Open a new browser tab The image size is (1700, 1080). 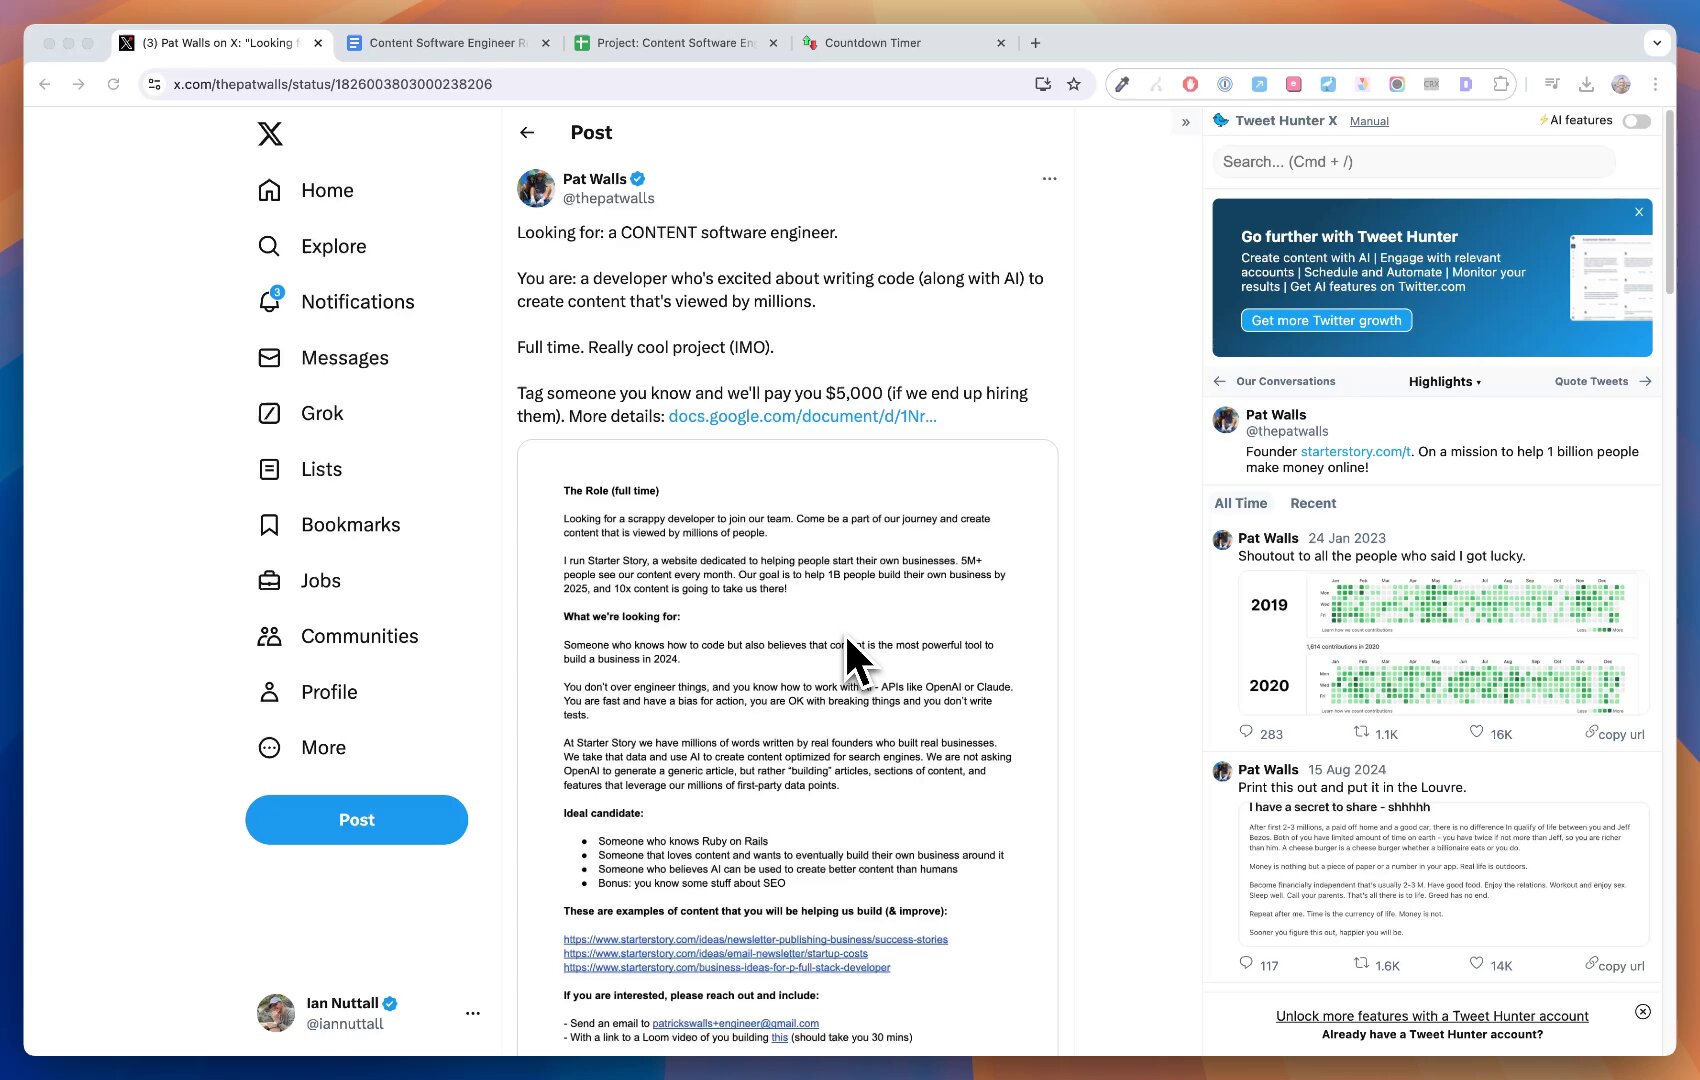1036,43
